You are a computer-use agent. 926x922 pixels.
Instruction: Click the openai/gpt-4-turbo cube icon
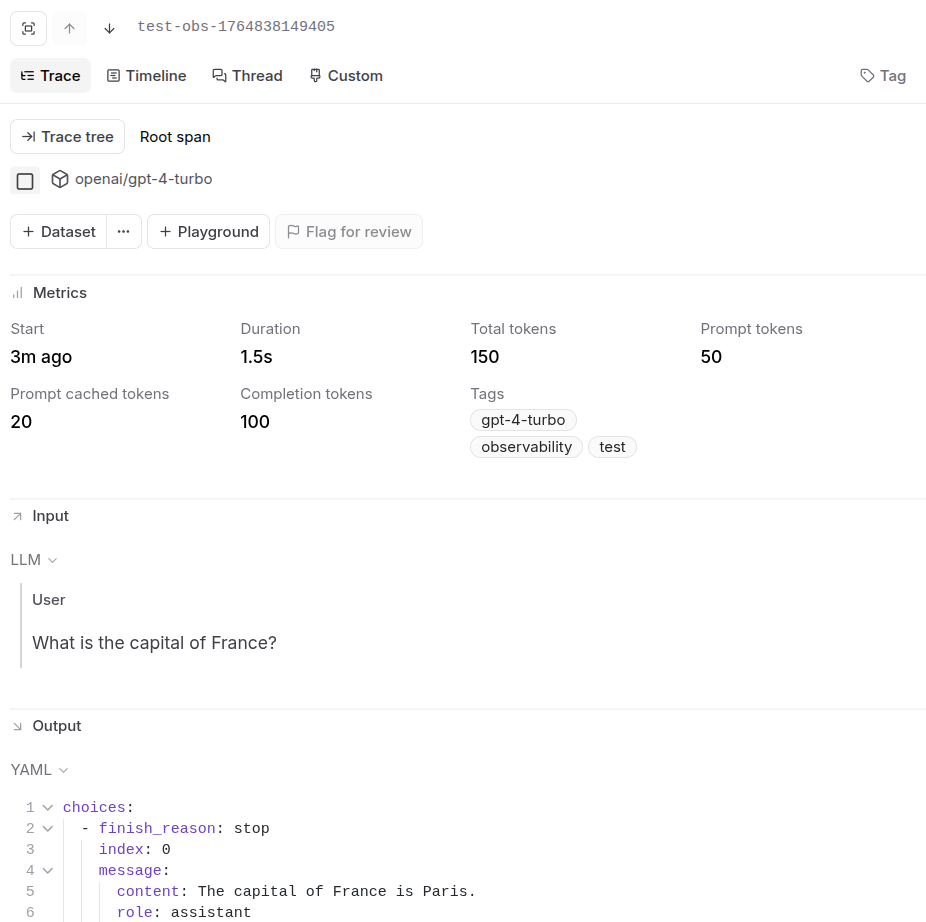tap(60, 179)
